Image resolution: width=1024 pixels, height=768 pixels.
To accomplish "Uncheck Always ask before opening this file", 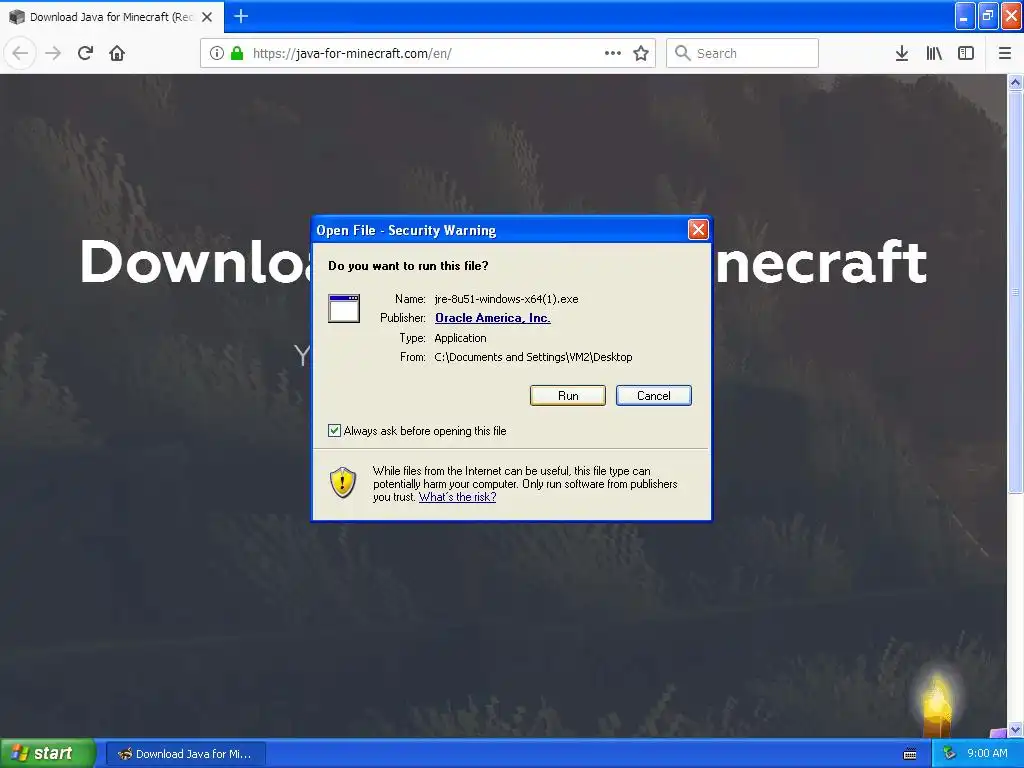I will coord(334,430).
